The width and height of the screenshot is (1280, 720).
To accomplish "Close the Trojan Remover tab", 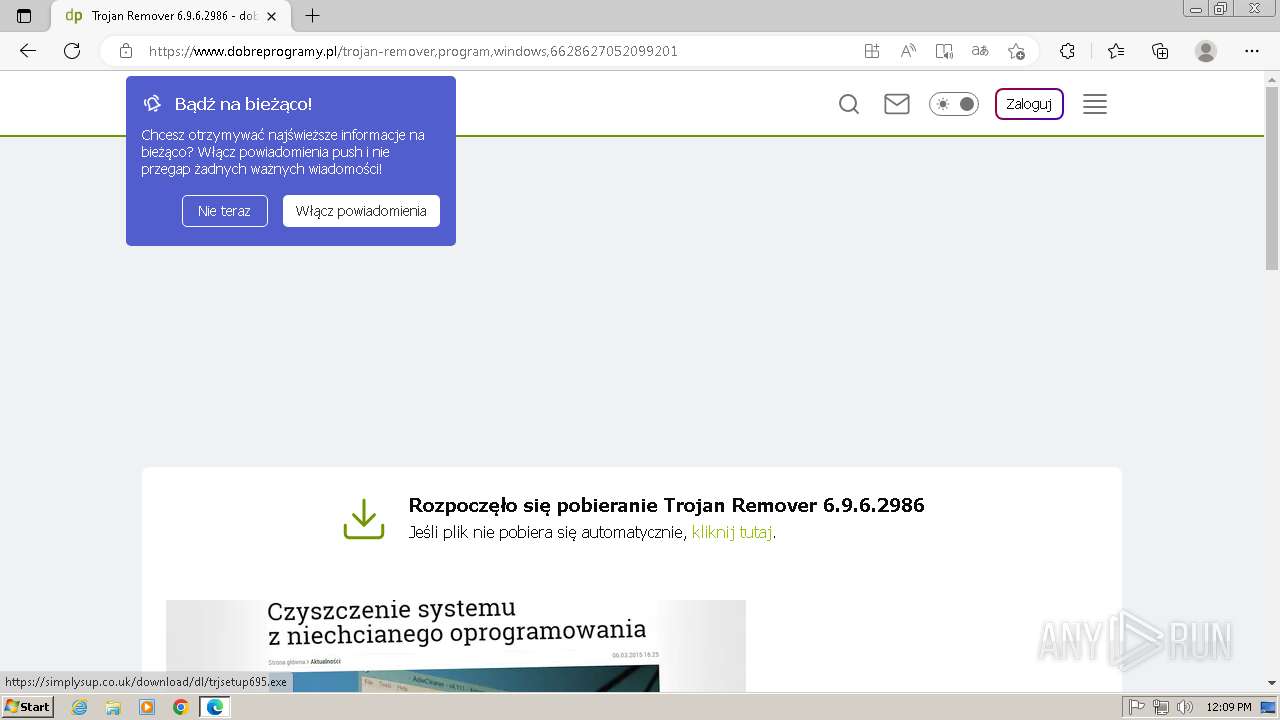I will [x=271, y=16].
